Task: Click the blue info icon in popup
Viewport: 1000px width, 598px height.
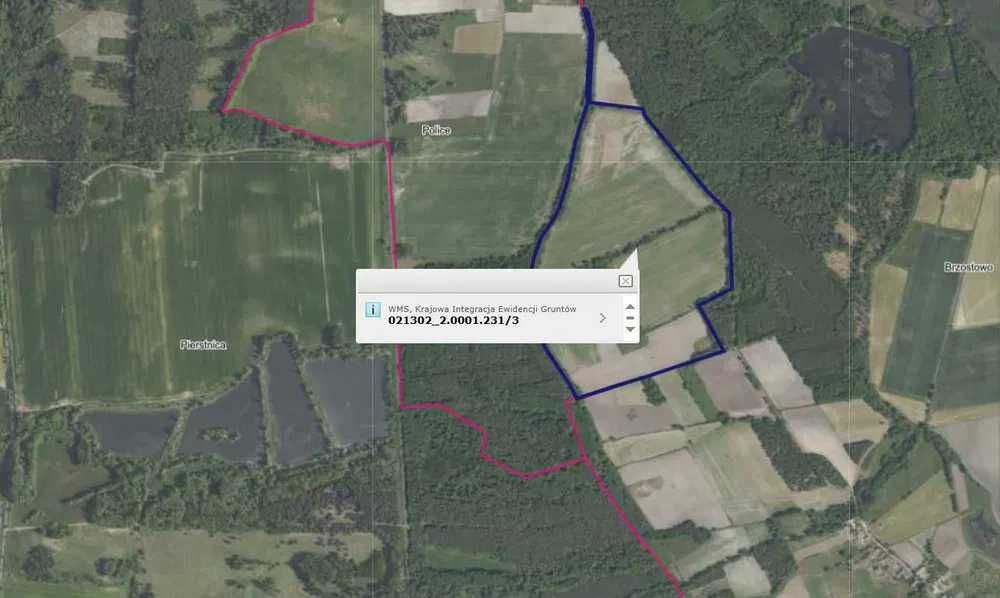Action: click(372, 309)
